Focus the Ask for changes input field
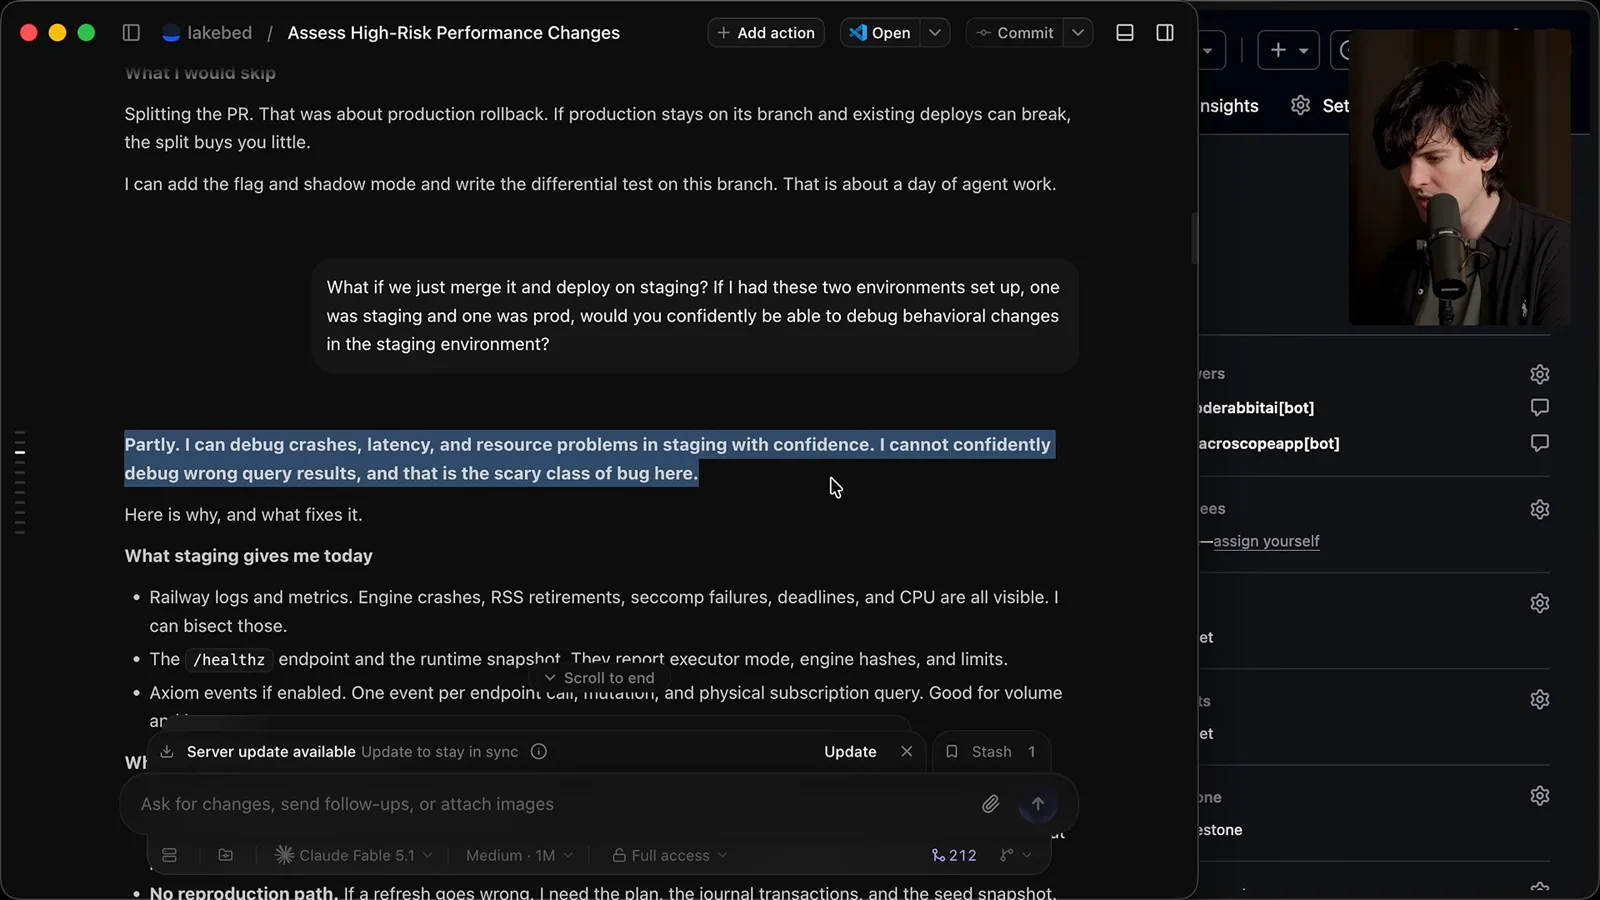The width and height of the screenshot is (1600, 900). pos(550,804)
